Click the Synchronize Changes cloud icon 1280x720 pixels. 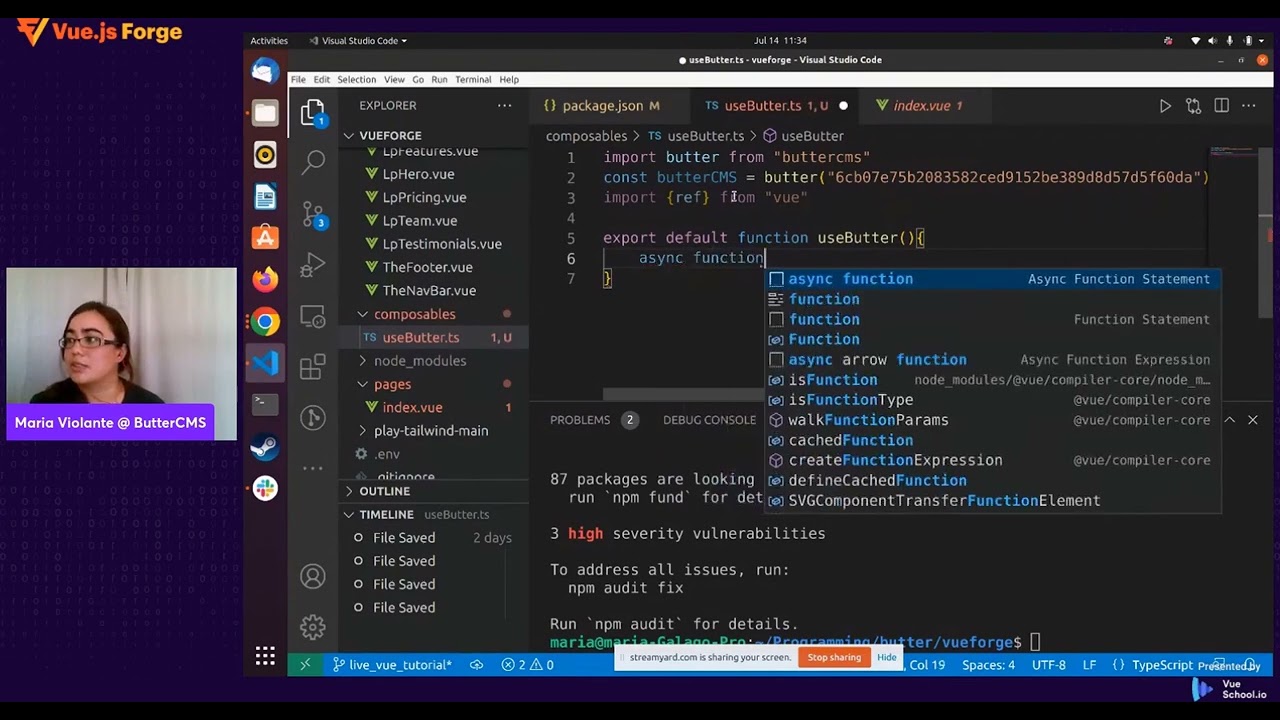pos(477,664)
